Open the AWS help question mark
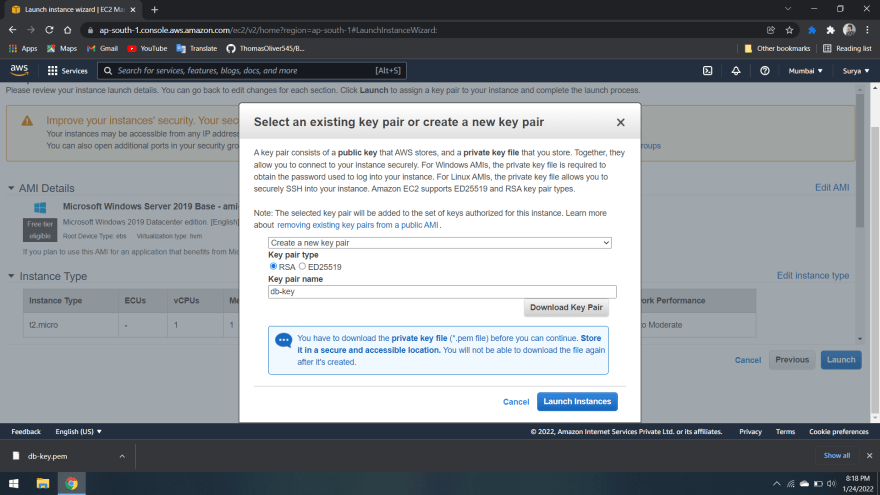The width and height of the screenshot is (880, 495). point(764,71)
